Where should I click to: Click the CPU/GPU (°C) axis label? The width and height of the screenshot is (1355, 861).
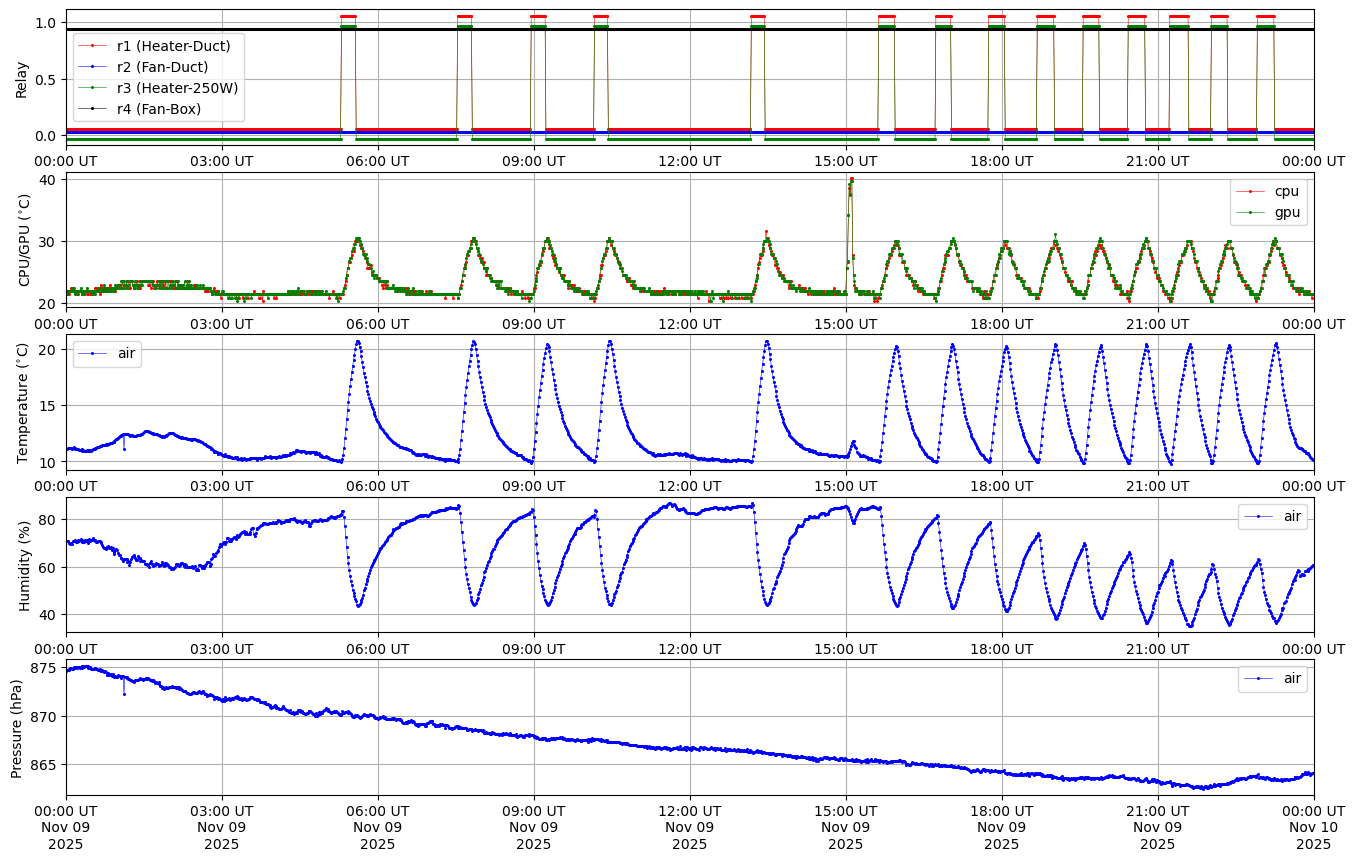25,240
